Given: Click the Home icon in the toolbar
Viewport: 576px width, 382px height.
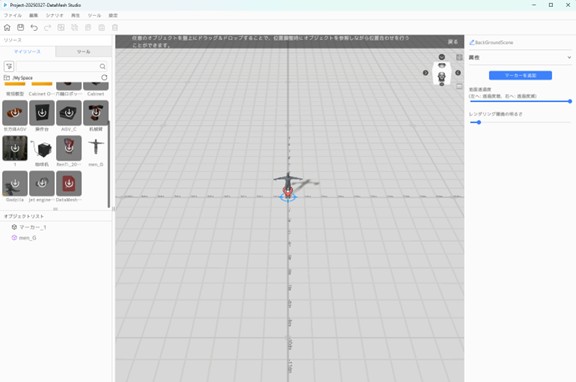Looking at the screenshot, I should click(x=7, y=28).
